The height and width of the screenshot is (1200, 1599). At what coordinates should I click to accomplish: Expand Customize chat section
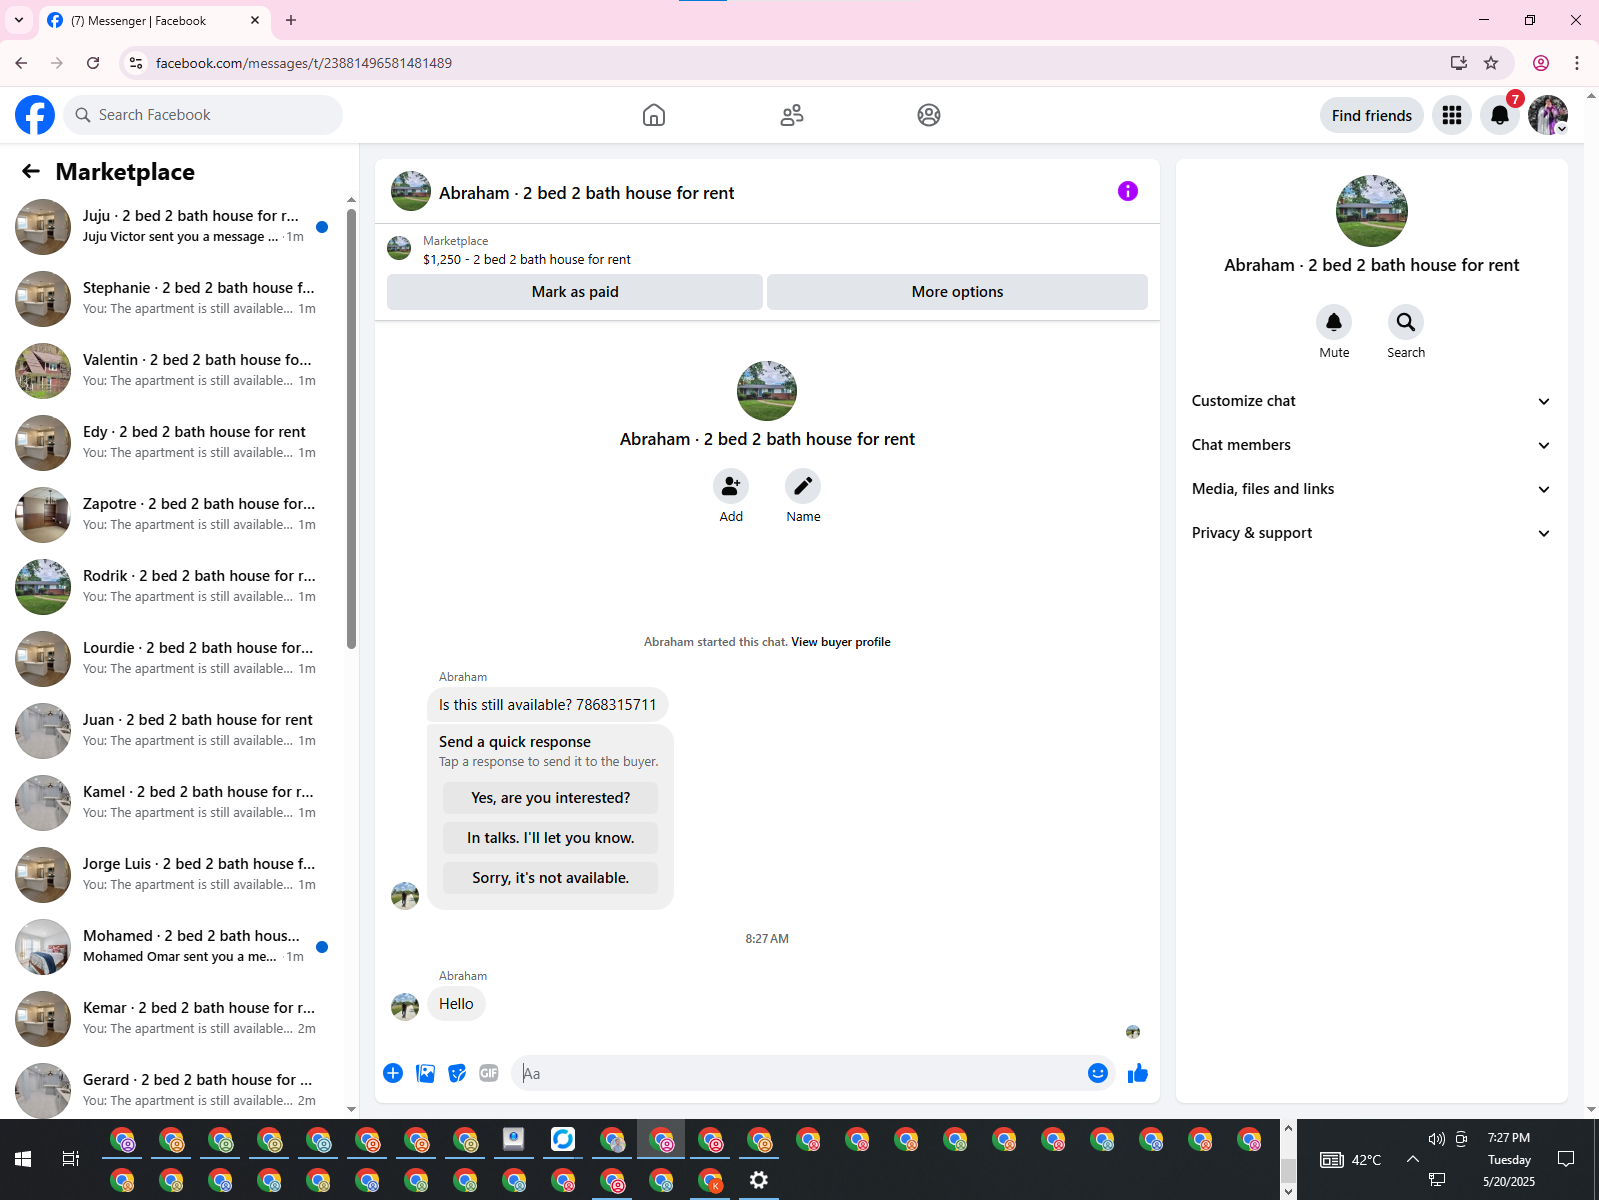[1371, 401]
